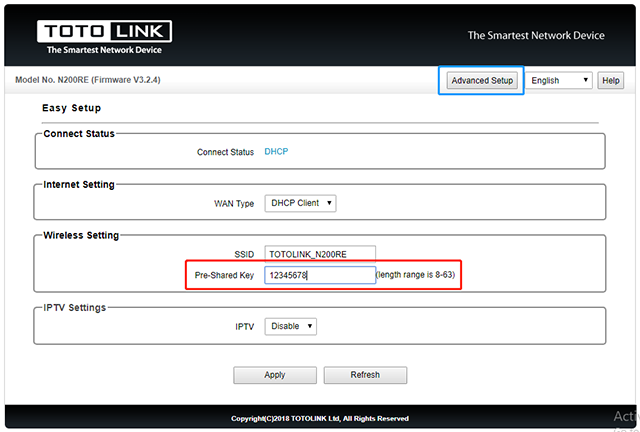Image resolution: width=640 pixels, height=432 pixels.
Task: Apply the Easy Setup settings
Action: (275, 375)
